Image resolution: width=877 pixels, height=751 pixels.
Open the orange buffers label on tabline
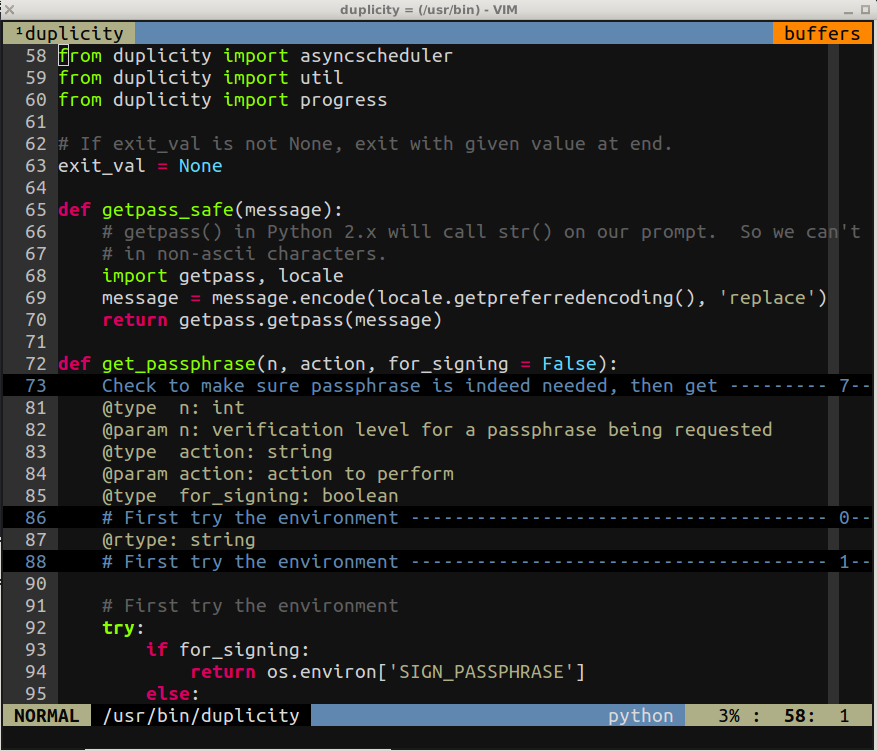821,32
